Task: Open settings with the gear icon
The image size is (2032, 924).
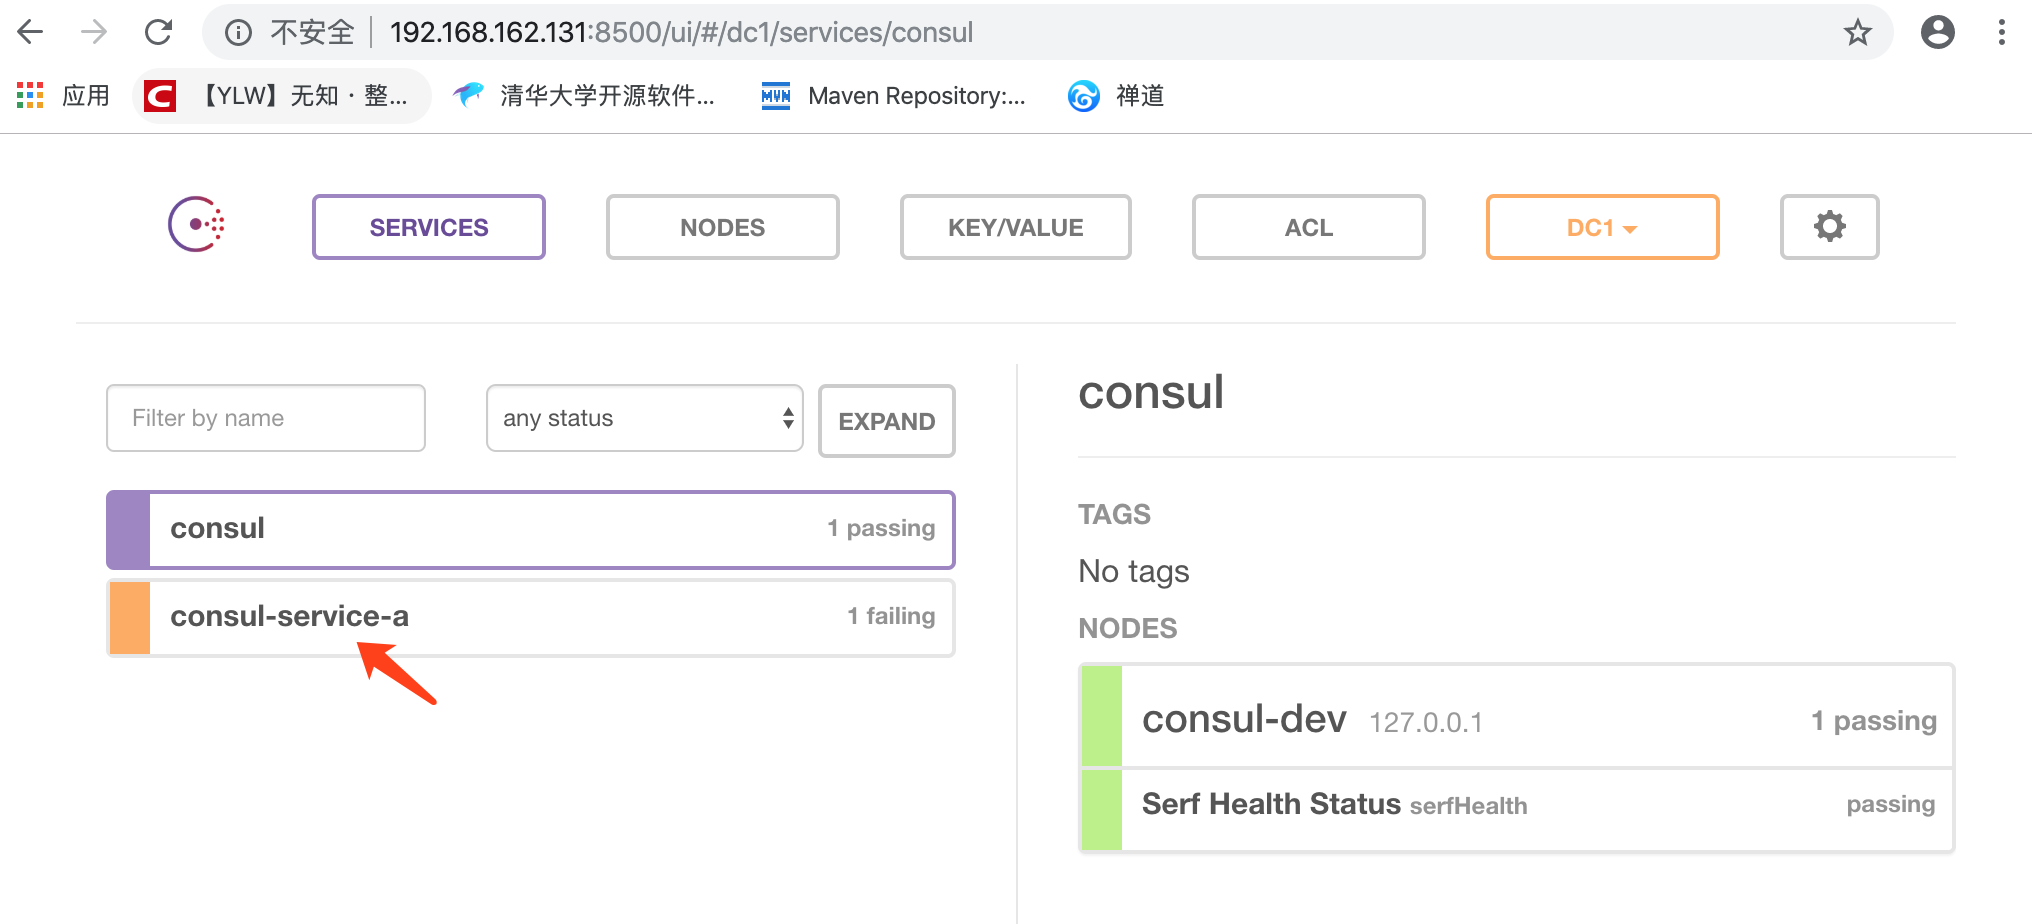Action: click(x=1829, y=227)
